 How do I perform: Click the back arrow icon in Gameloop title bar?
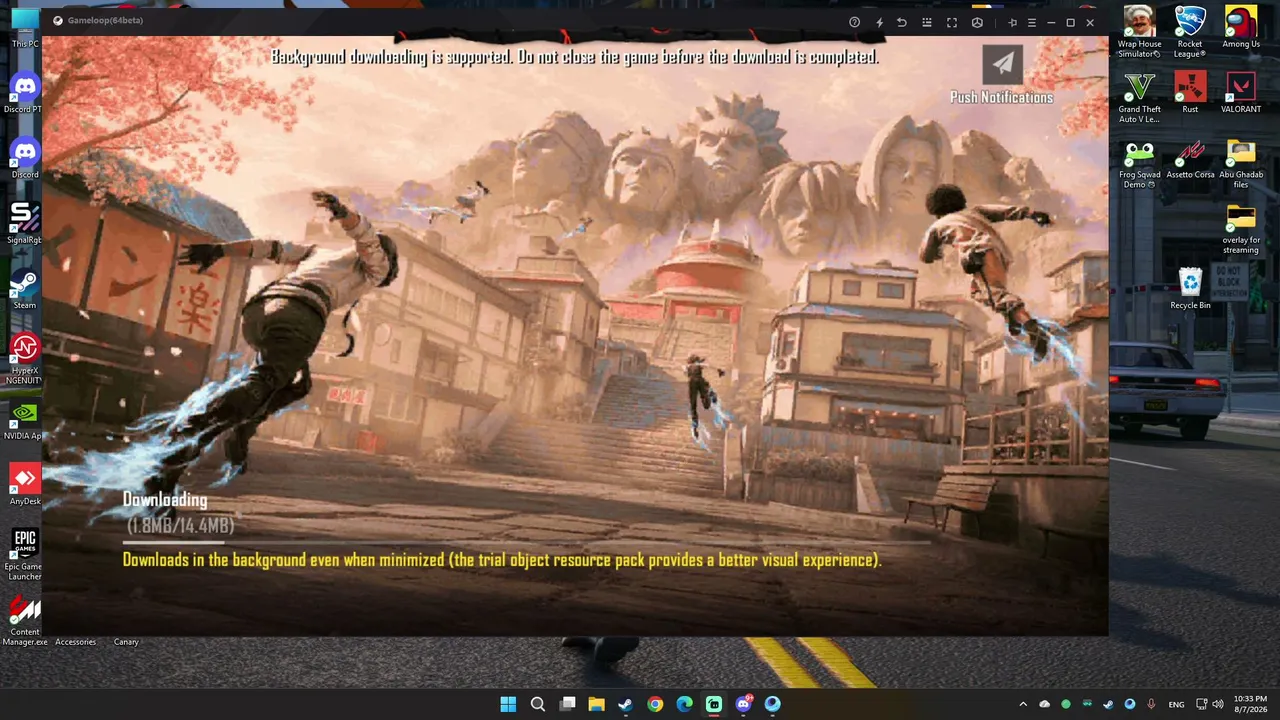click(x=902, y=22)
